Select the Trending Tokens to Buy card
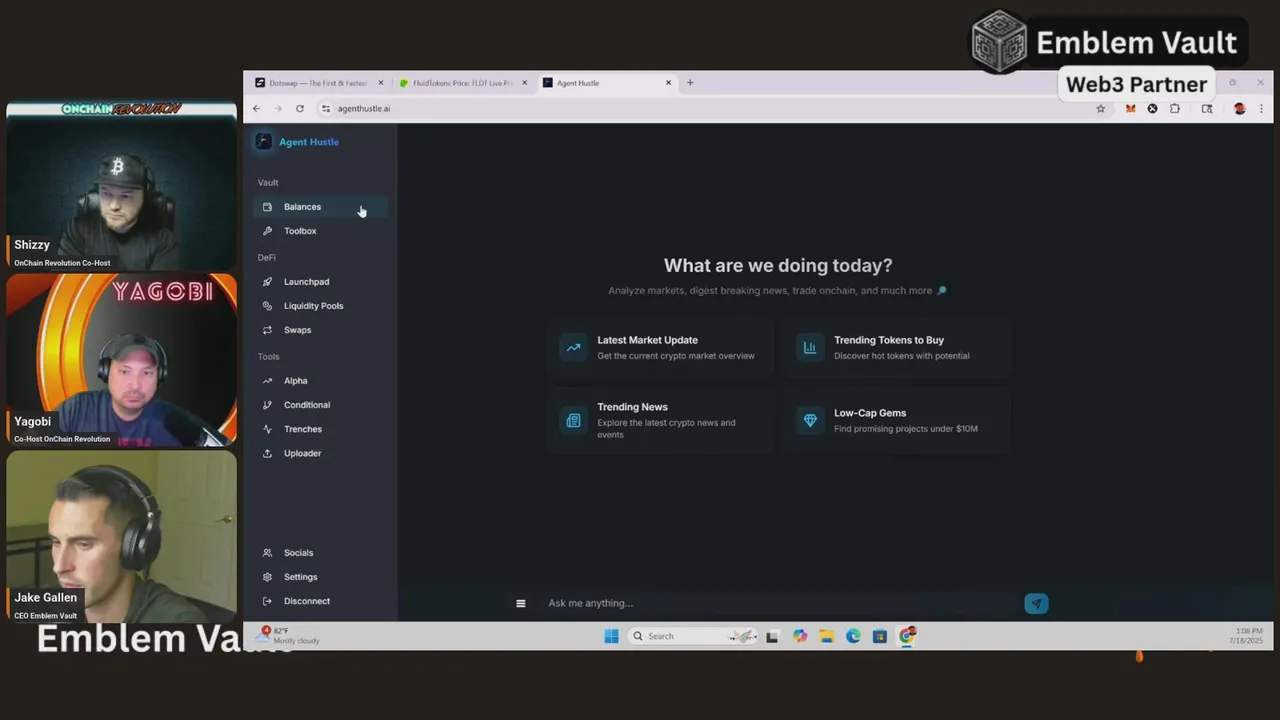 (897, 348)
